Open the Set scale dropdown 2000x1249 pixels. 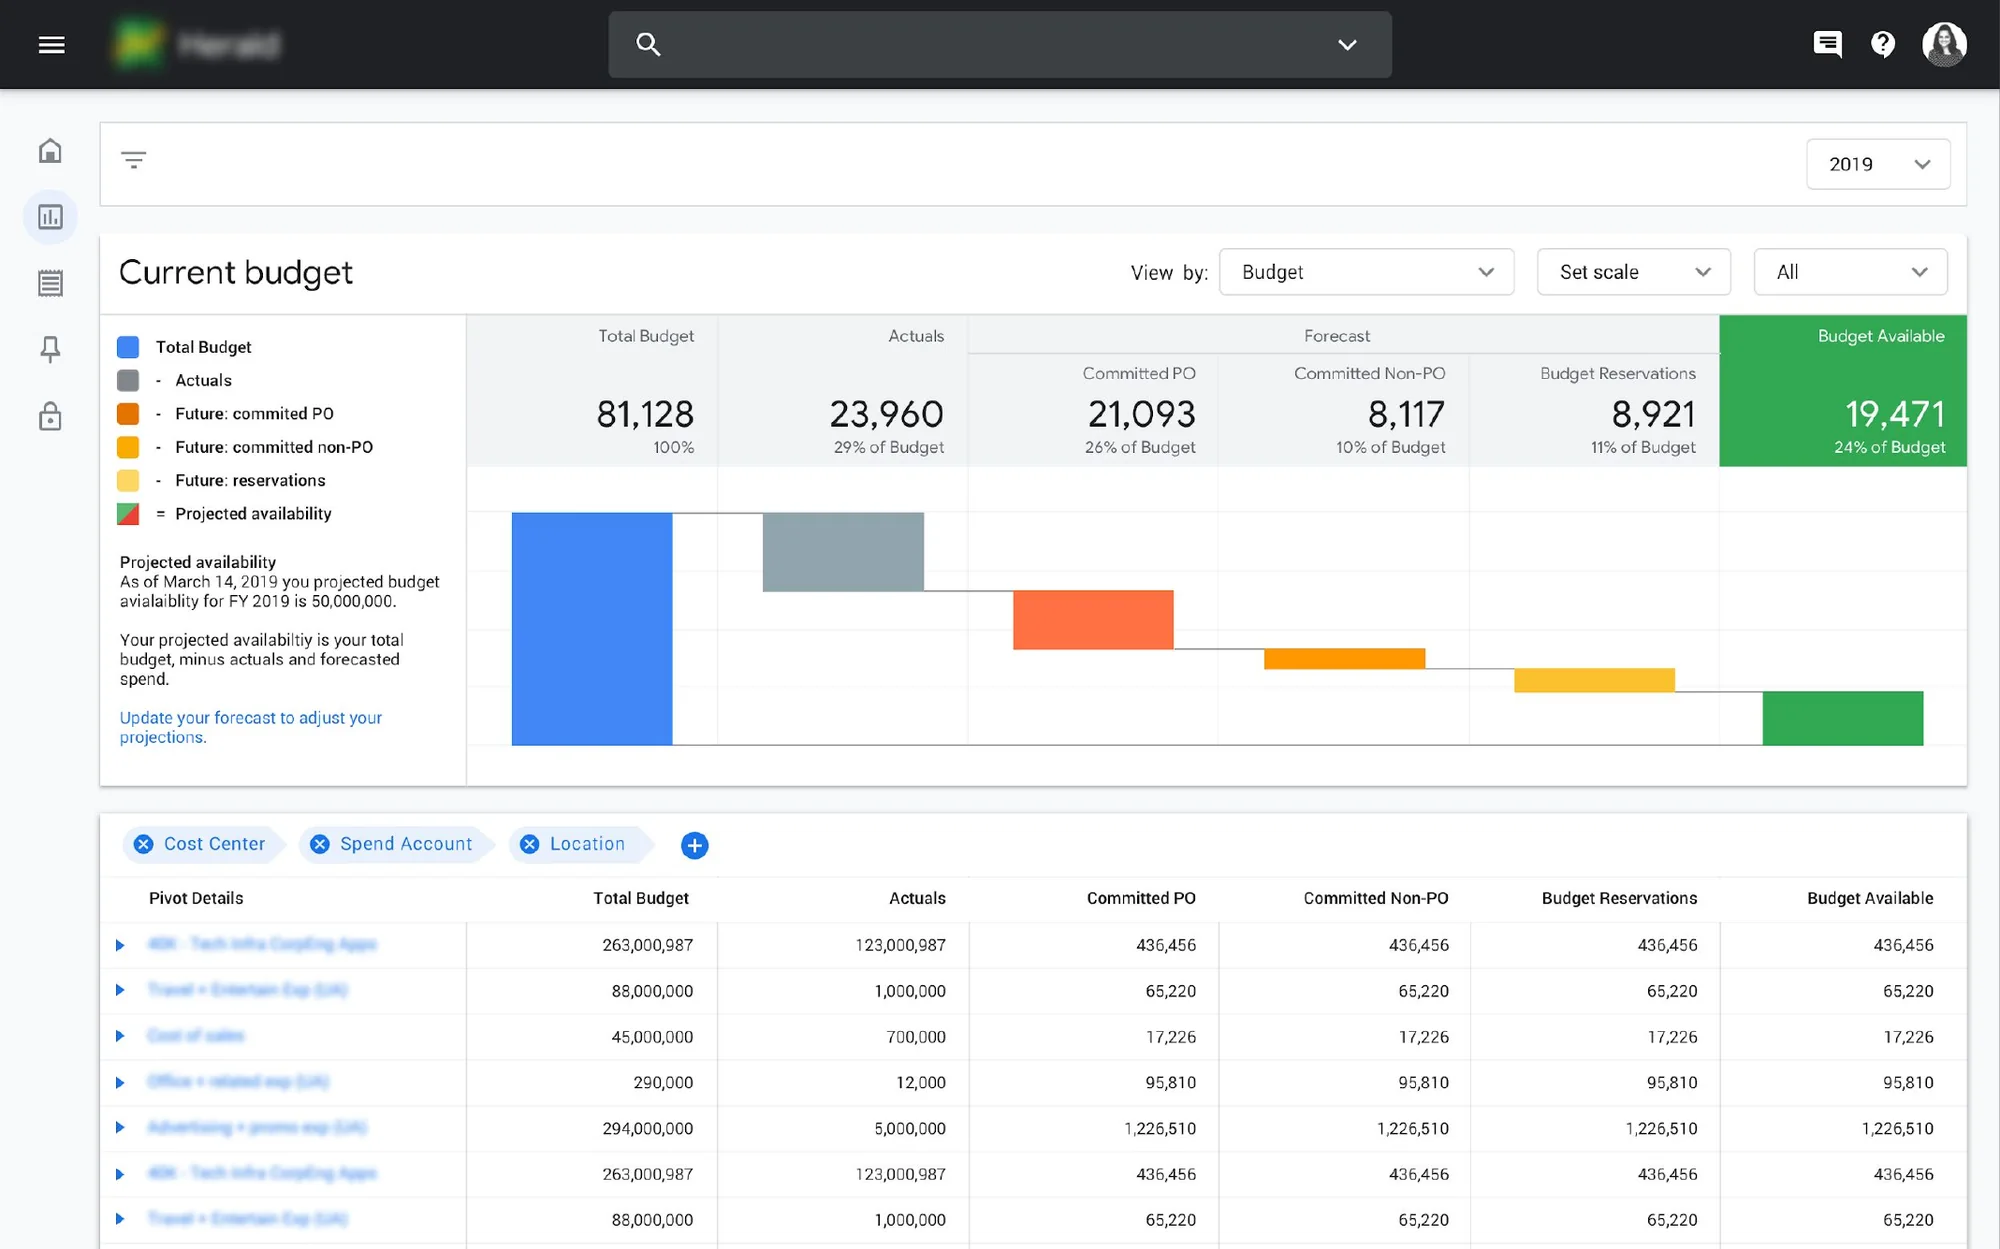click(x=1633, y=272)
